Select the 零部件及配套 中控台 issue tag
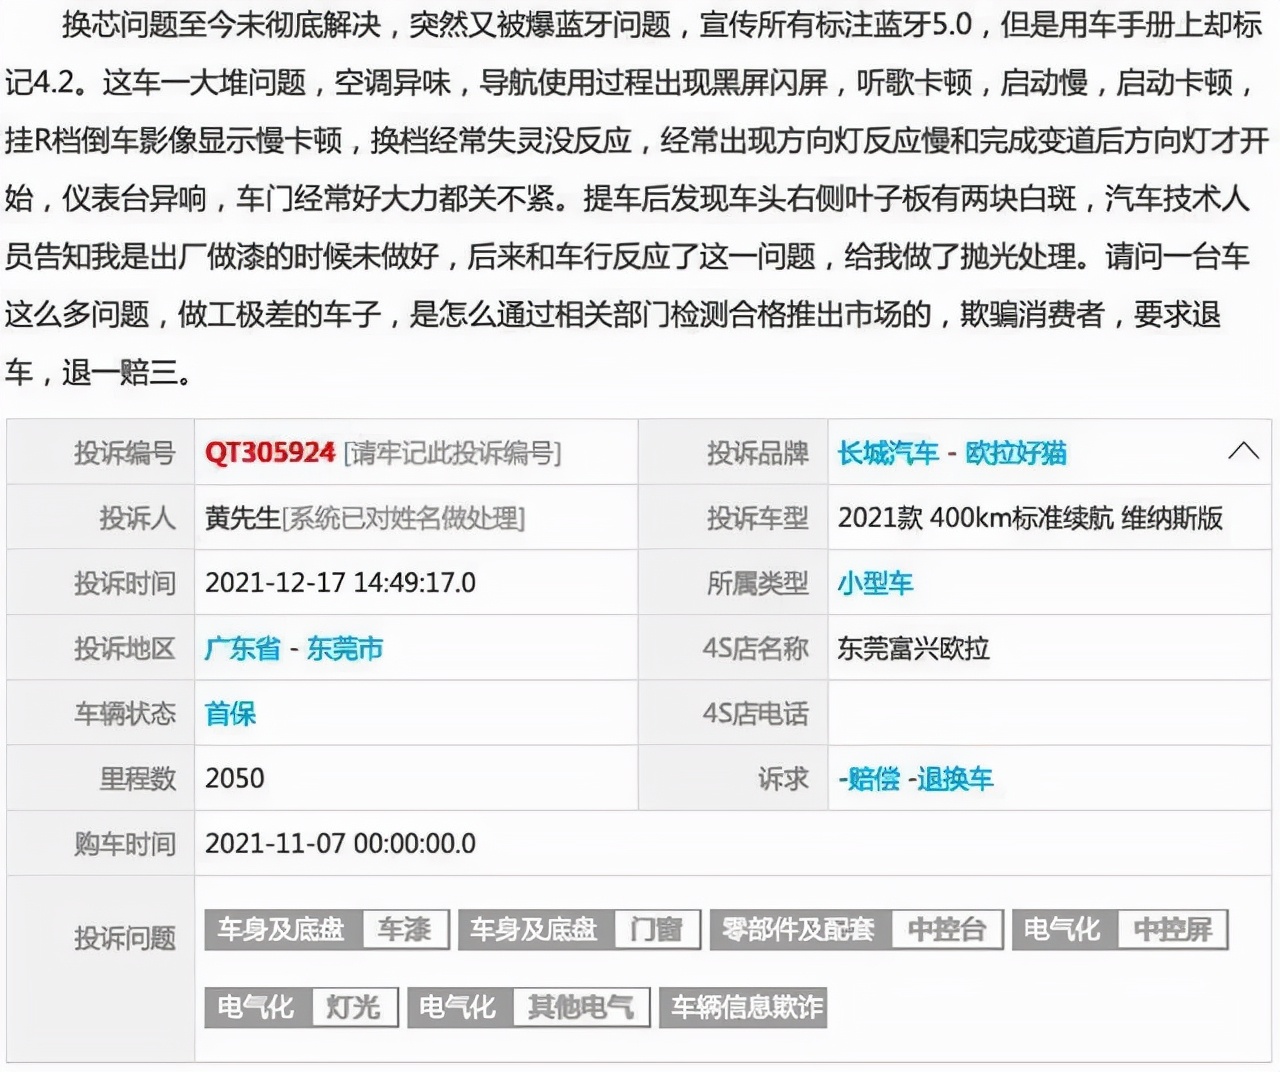This screenshot has height=1072, width=1280. (857, 929)
